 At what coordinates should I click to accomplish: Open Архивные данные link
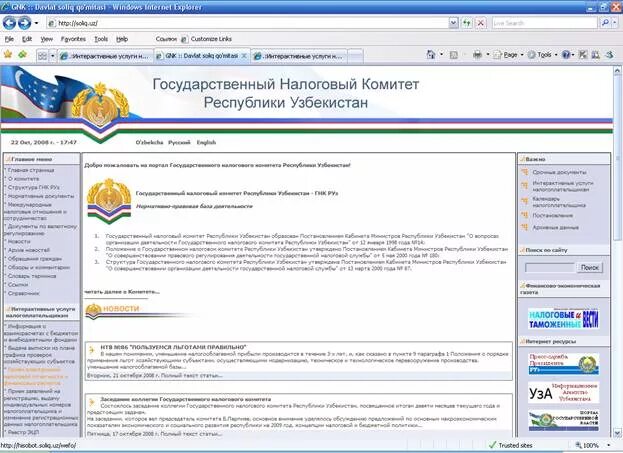point(555,227)
